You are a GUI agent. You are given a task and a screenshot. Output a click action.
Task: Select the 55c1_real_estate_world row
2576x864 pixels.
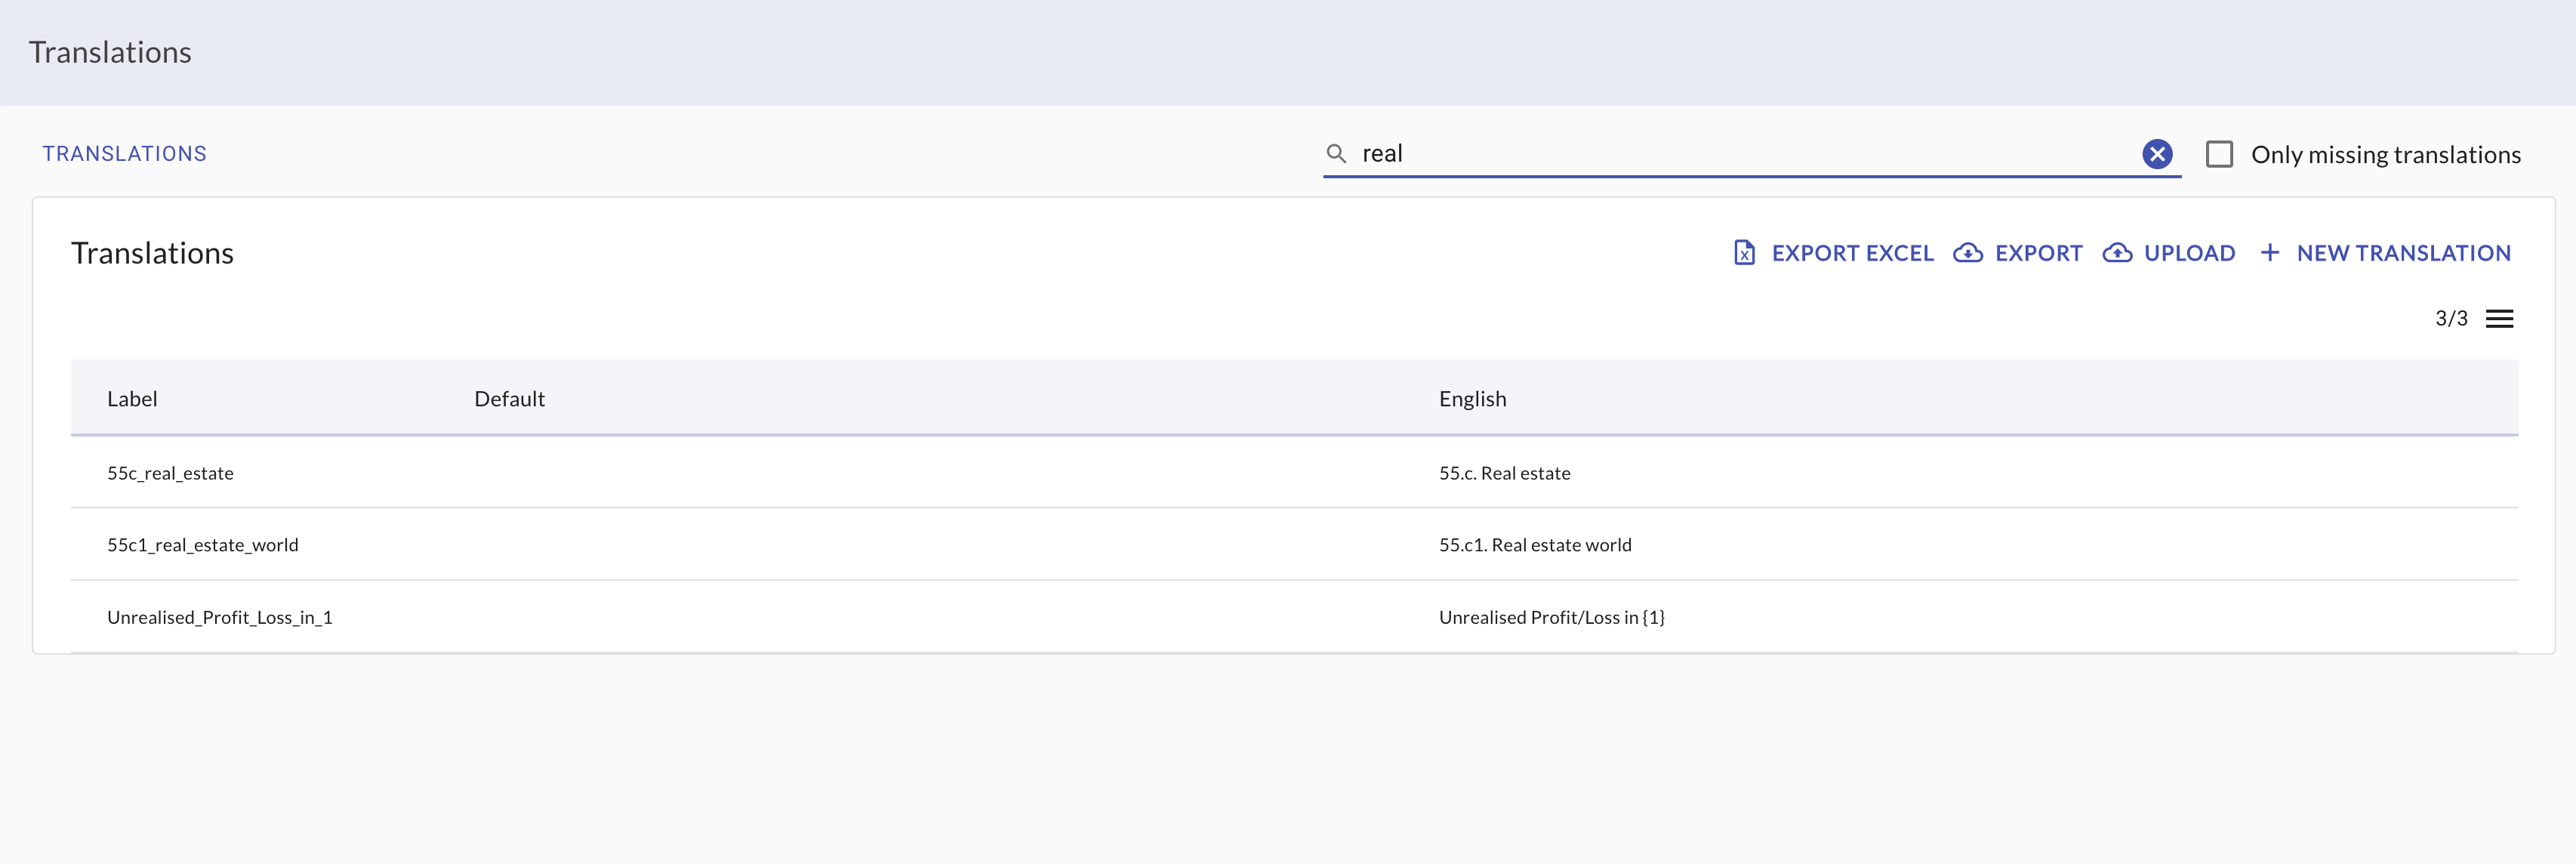point(202,545)
